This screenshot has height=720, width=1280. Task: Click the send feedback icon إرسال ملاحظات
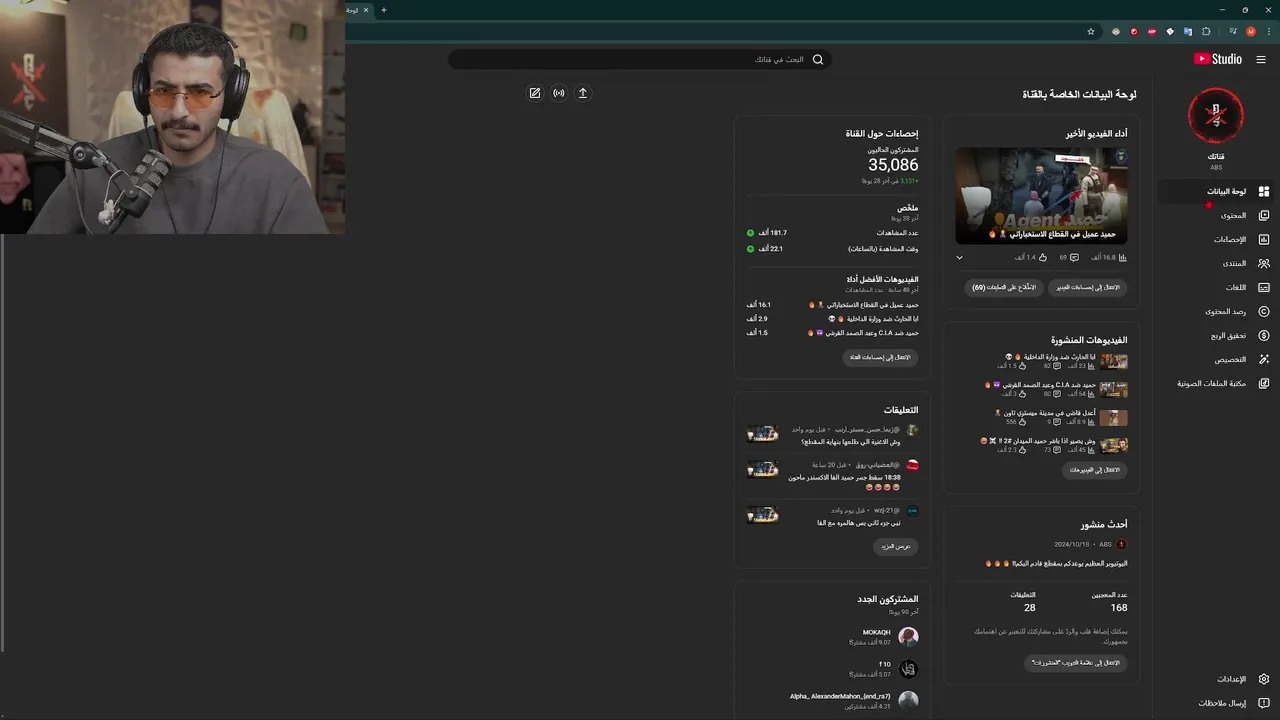coord(1264,703)
